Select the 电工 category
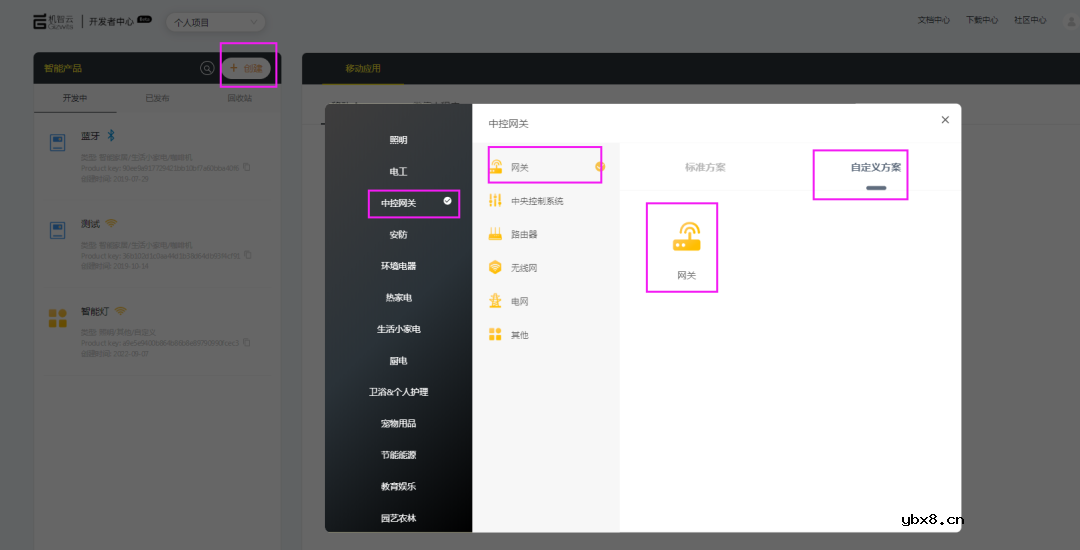Screen dimensions: 1080x550 pos(398,171)
